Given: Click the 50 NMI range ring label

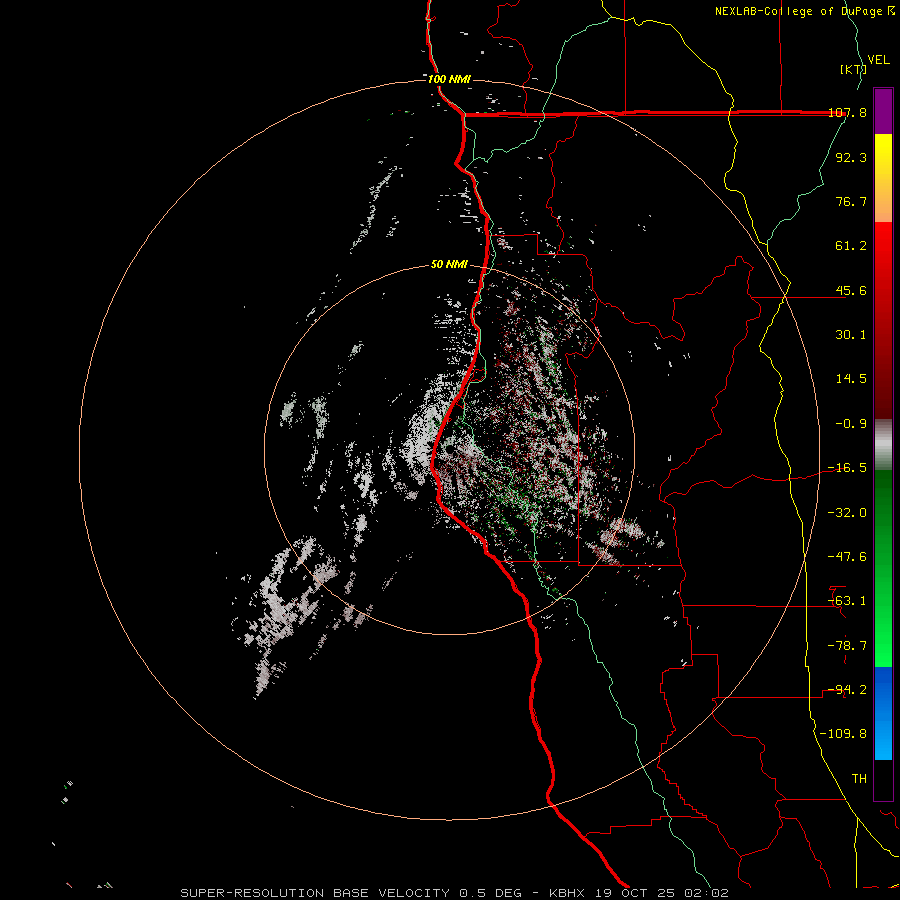Looking at the screenshot, I should (x=449, y=264).
